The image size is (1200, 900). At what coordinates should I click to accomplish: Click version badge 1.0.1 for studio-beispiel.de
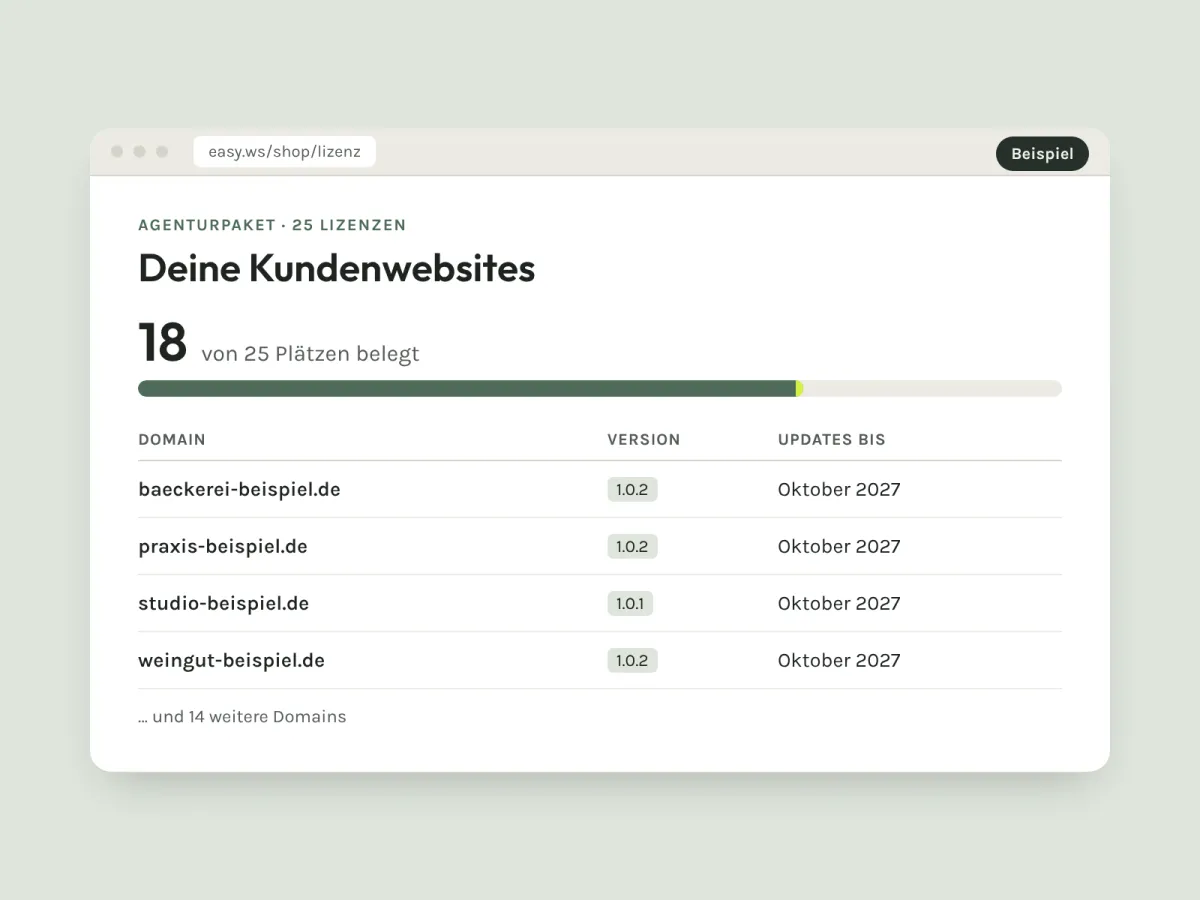(x=630, y=603)
